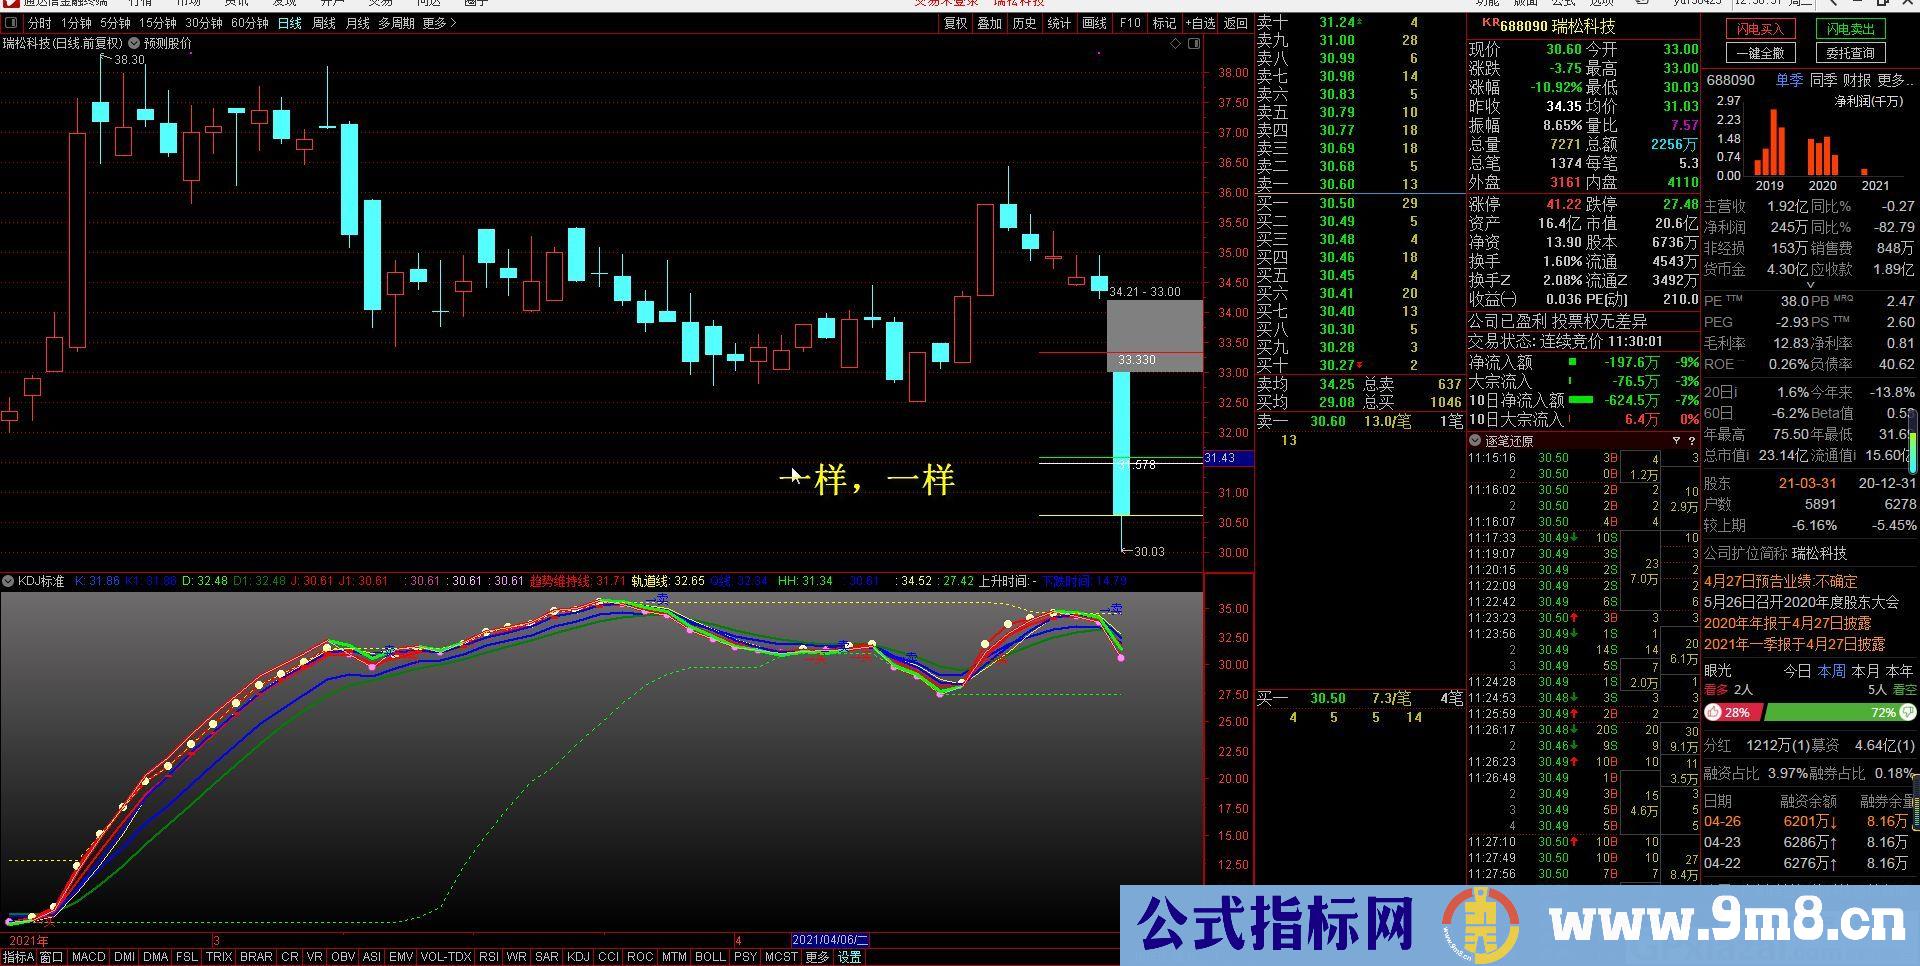Screen dimensions: 1920x966
Task: Open F10 company information
Action: point(1130,23)
